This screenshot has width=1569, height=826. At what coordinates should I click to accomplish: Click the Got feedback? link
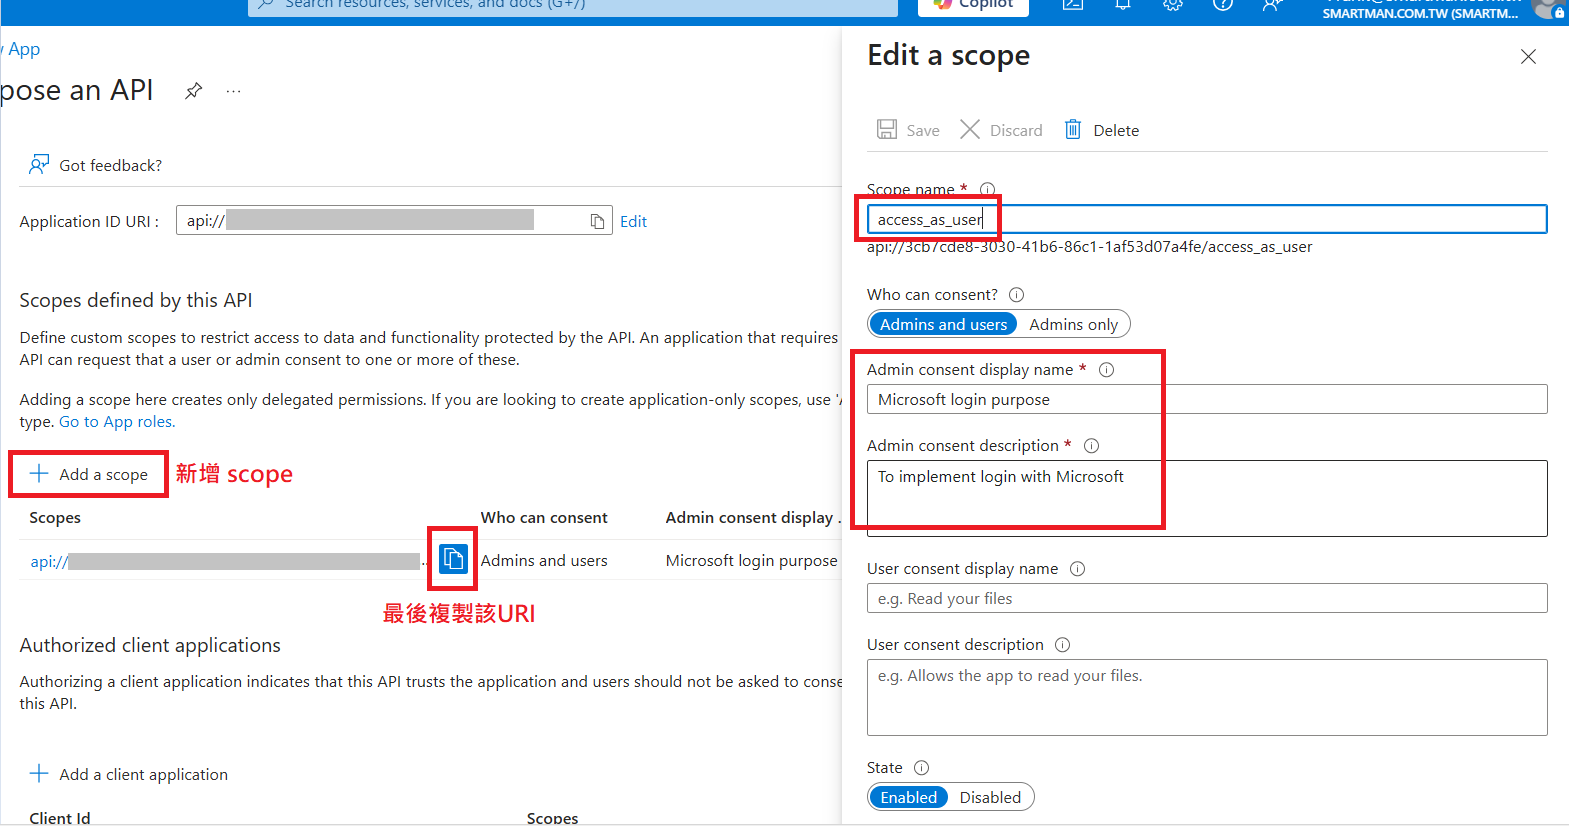pyautogui.click(x=110, y=165)
